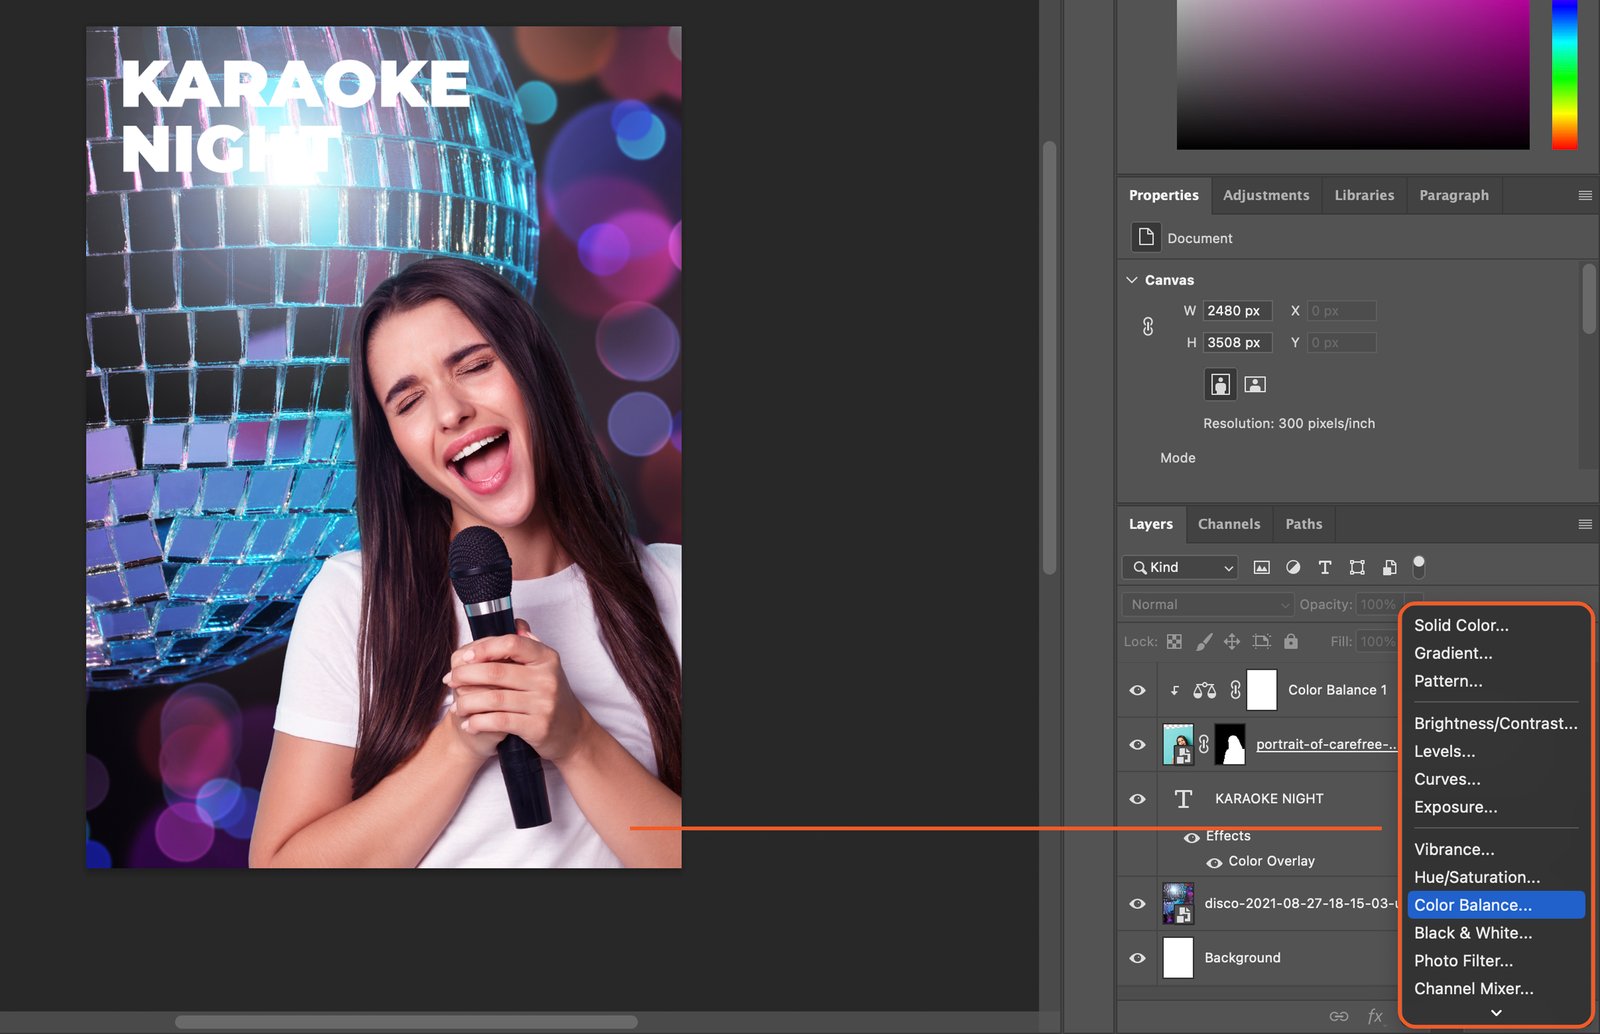Click the lock all padlock icon
Viewport: 1600px width, 1034px height.
(x=1291, y=641)
